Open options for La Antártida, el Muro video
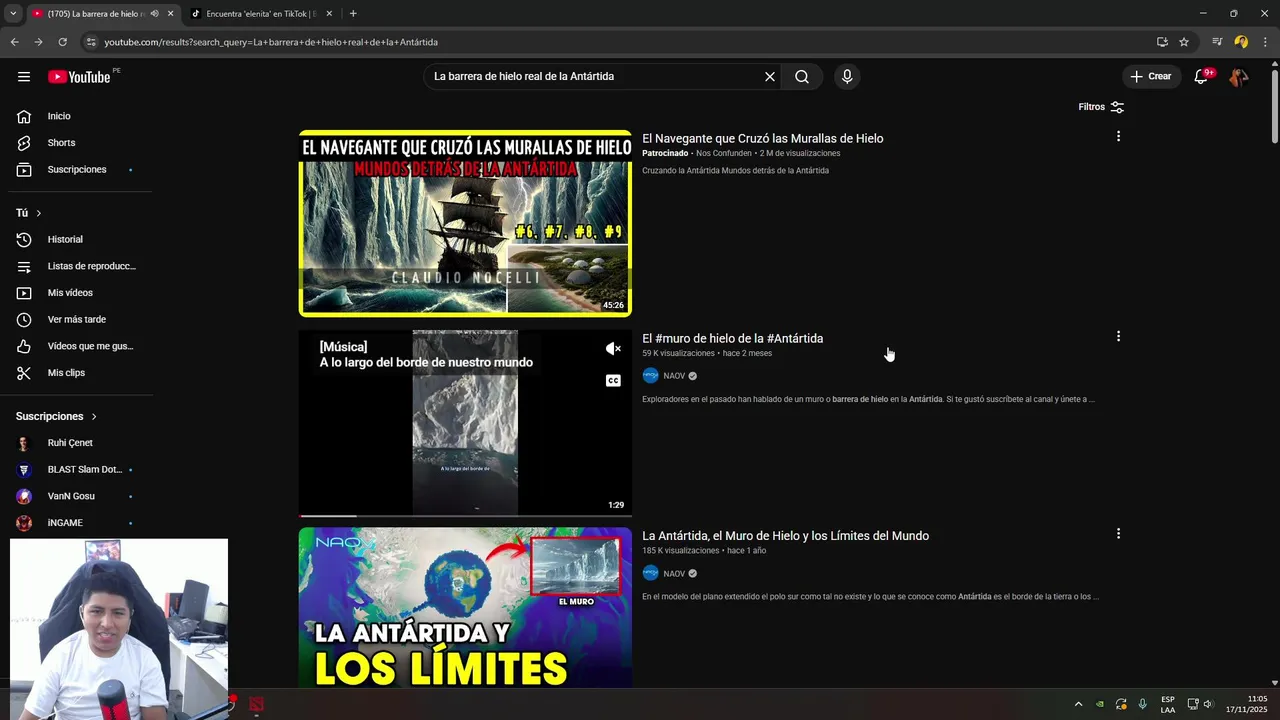1280x720 pixels. (x=1118, y=534)
